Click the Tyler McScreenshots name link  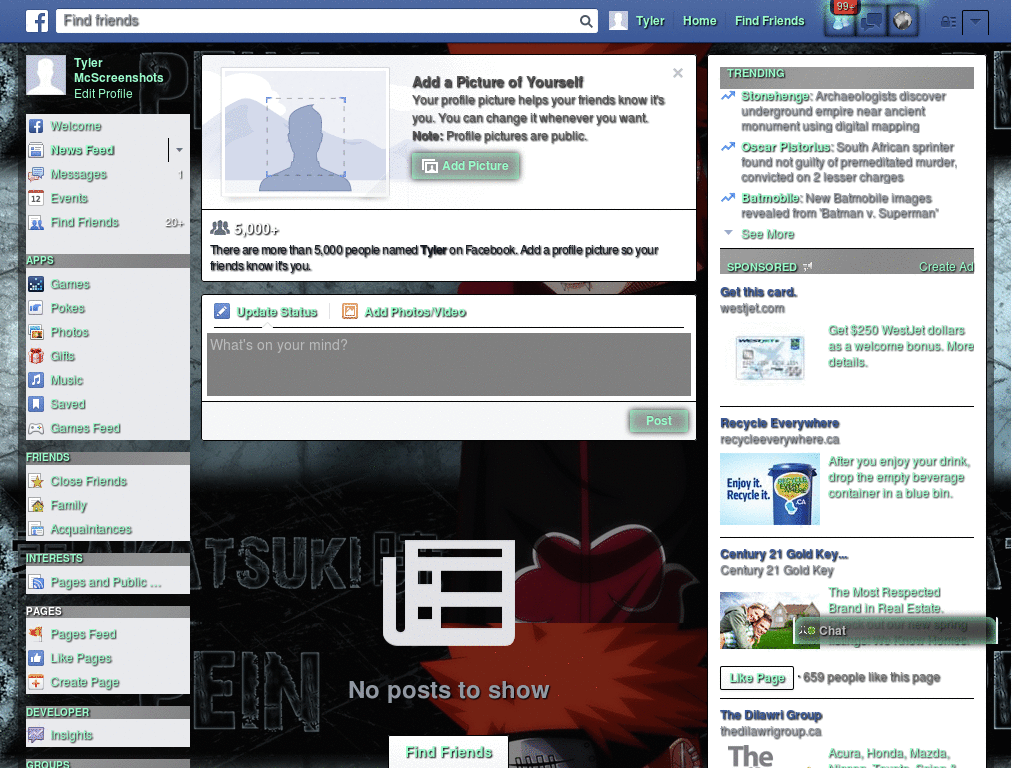coord(118,70)
